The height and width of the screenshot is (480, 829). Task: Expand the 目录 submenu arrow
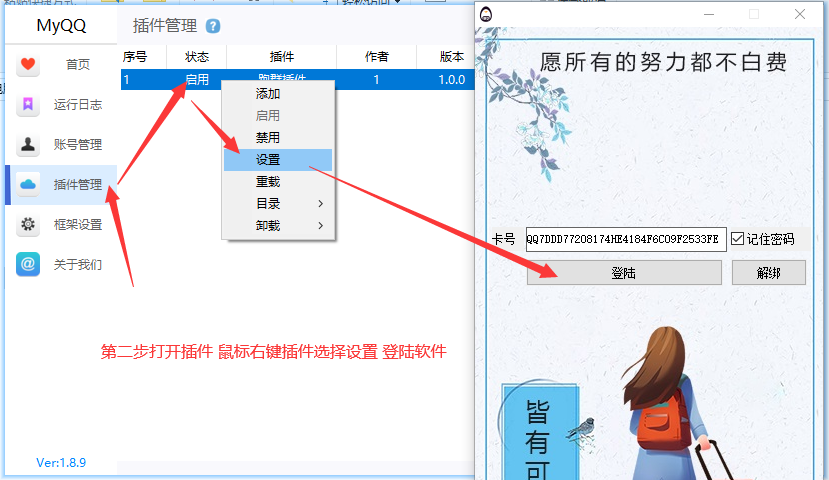(320, 204)
